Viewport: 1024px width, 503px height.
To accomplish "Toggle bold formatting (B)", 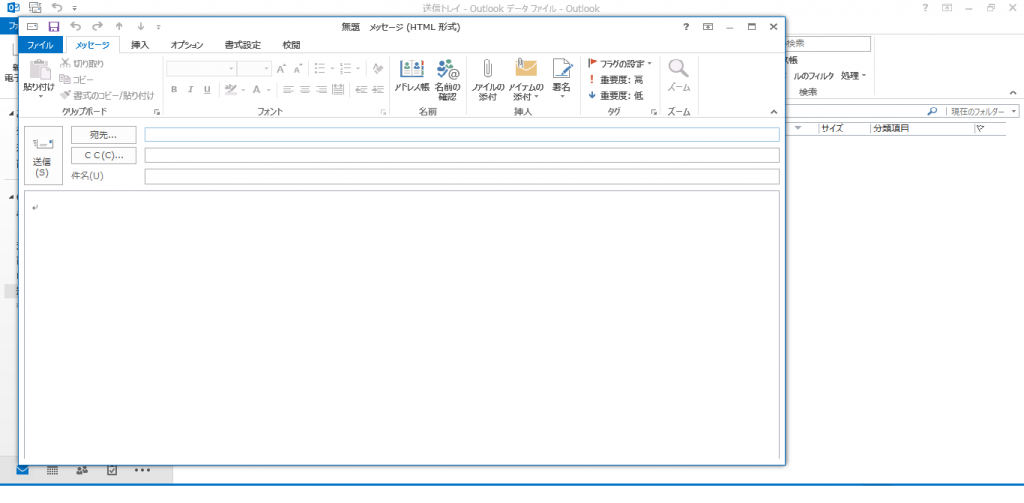I will (x=174, y=89).
